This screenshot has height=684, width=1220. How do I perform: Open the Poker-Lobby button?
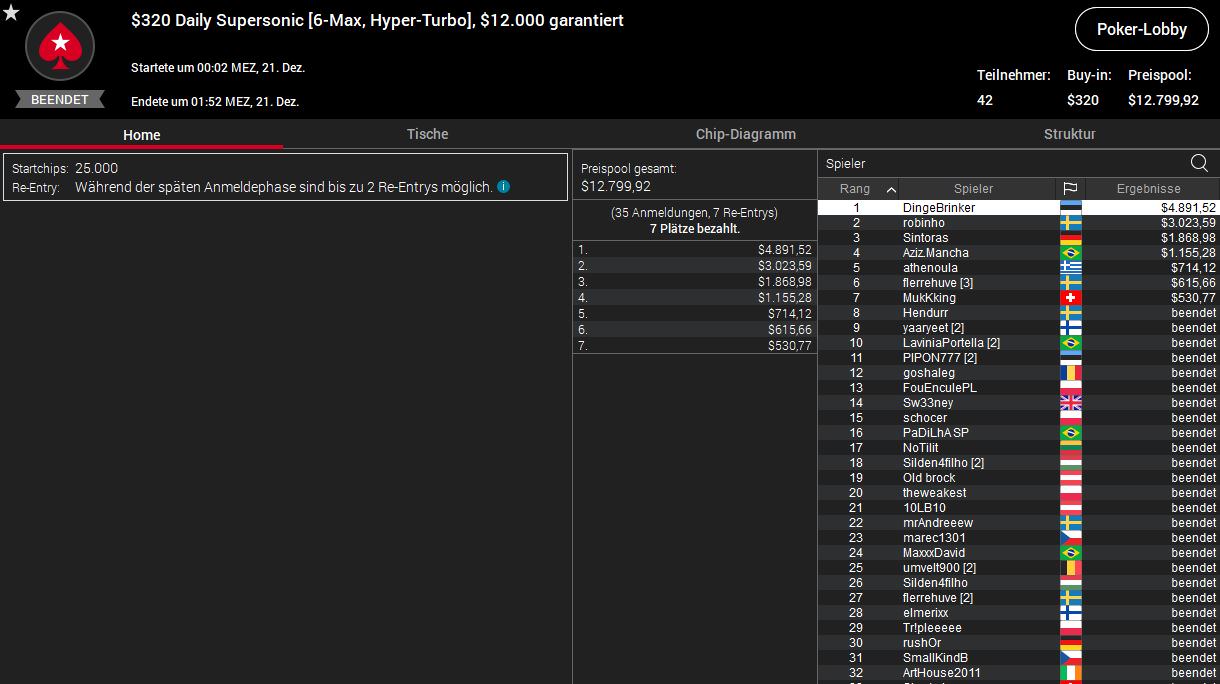point(1141,30)
